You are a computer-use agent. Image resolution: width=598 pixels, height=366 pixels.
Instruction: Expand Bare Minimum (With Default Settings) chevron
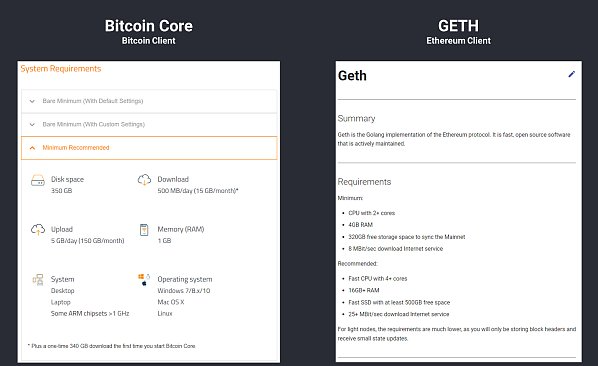pos(32,101)
